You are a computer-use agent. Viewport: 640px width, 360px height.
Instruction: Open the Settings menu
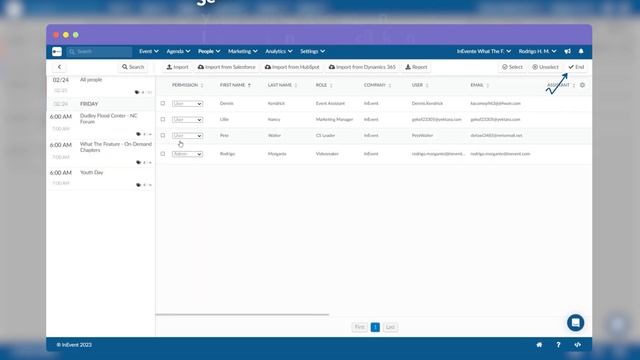pyautogui.click(x=312, y=51)
